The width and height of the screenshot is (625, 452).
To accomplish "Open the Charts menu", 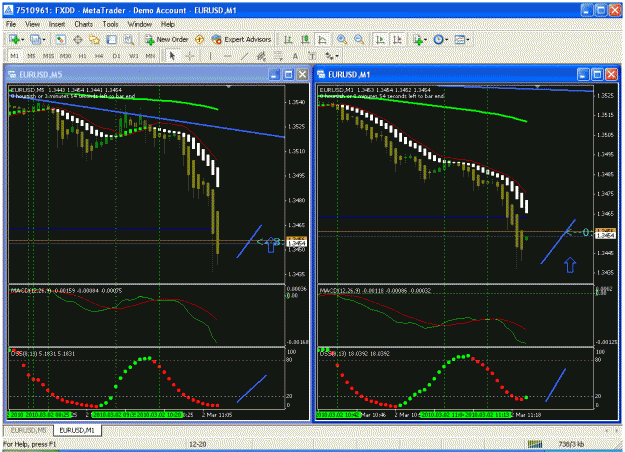I will point(83,24).
